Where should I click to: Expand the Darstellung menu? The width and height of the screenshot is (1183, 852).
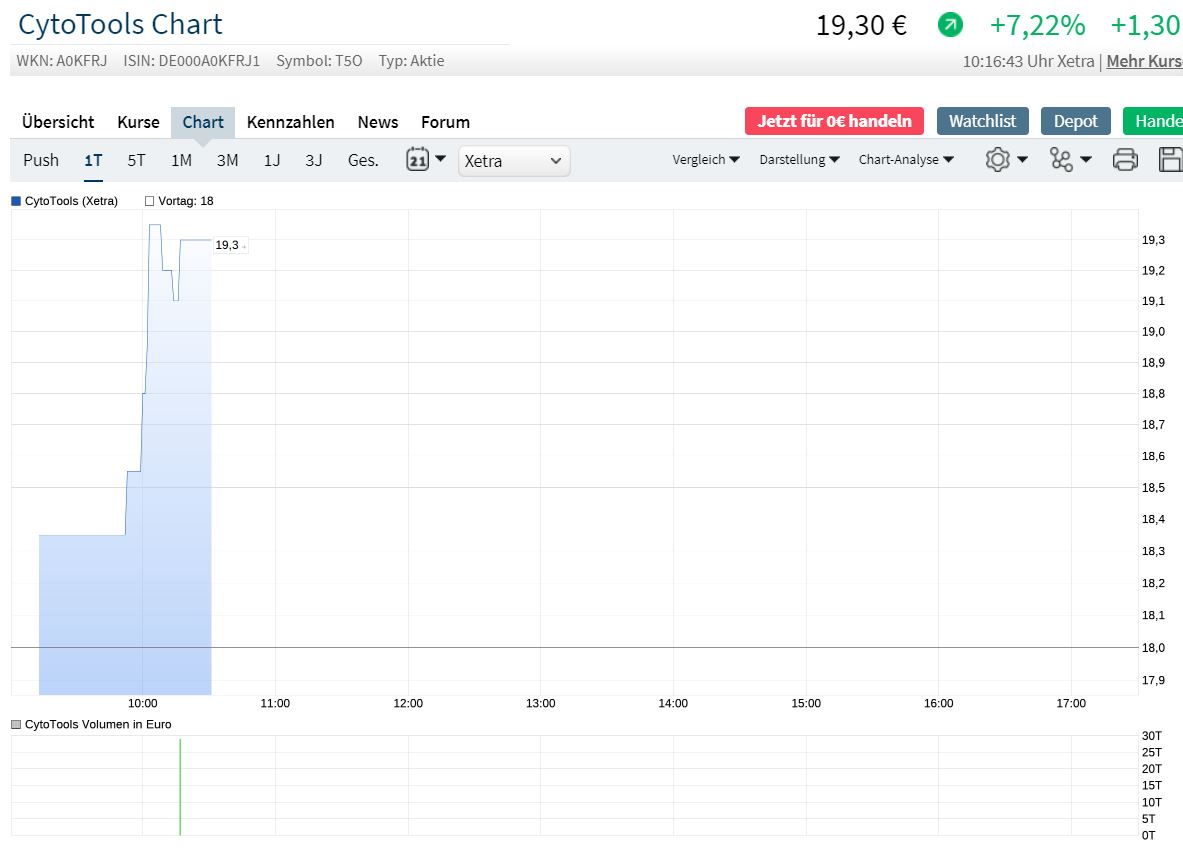[799, 160]
